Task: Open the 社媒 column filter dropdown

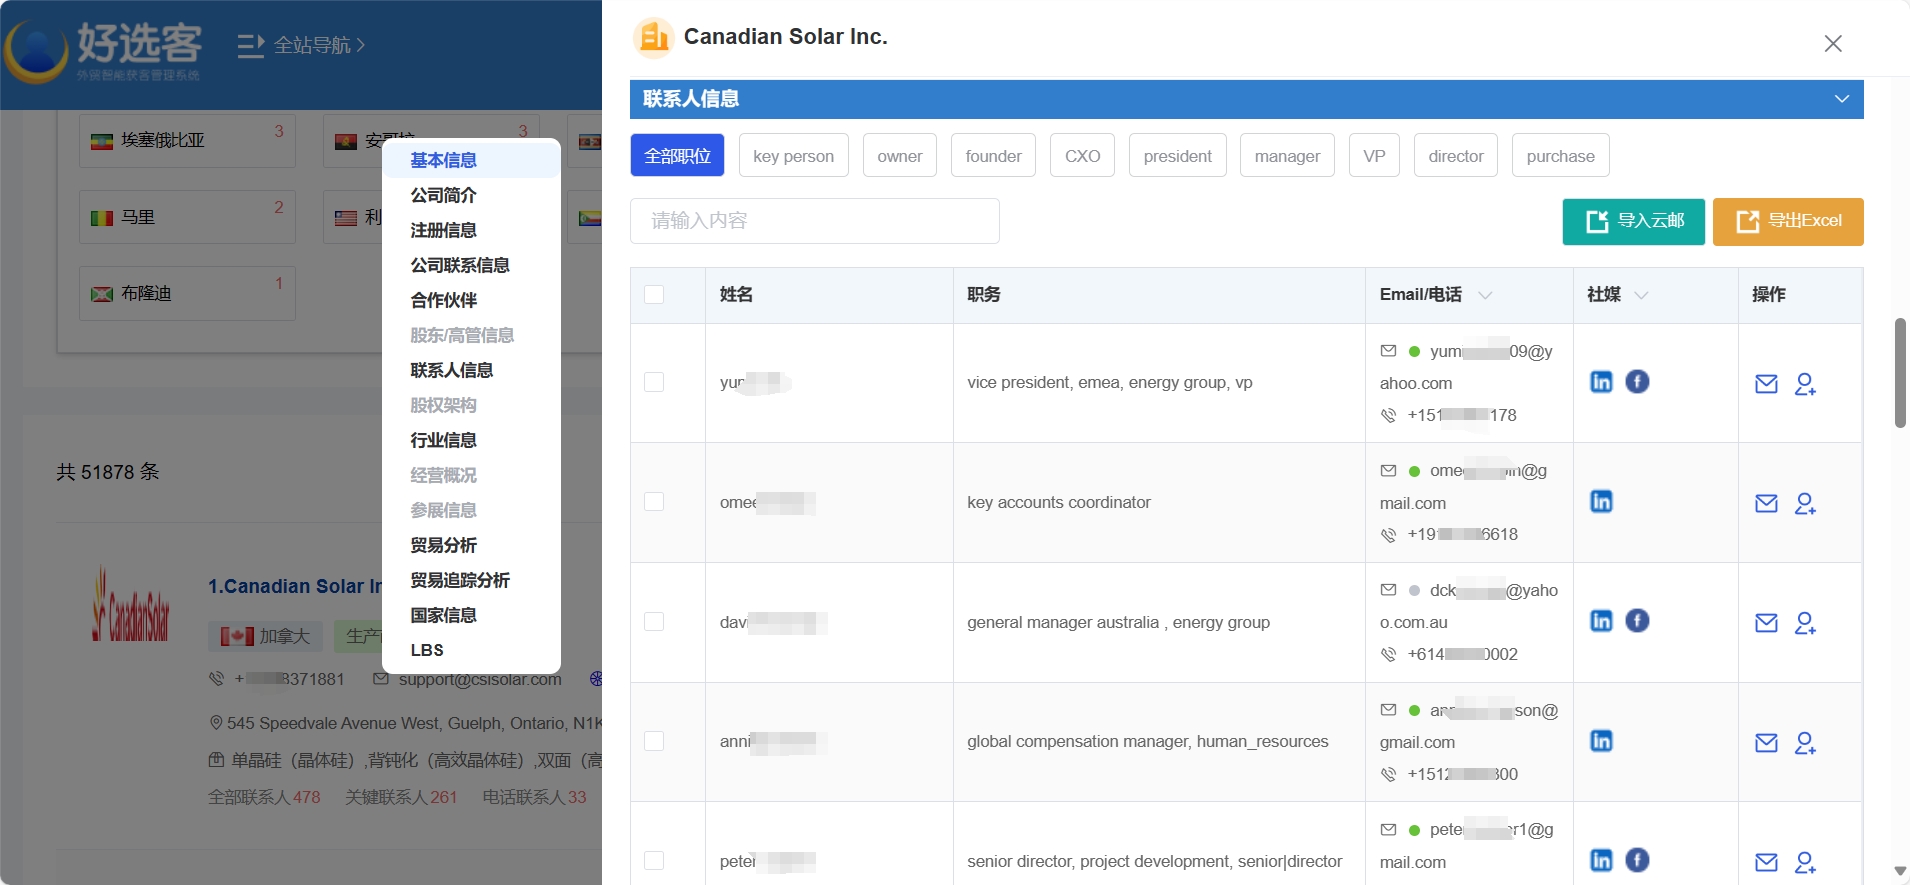Action: click(x=1641, y=295)
